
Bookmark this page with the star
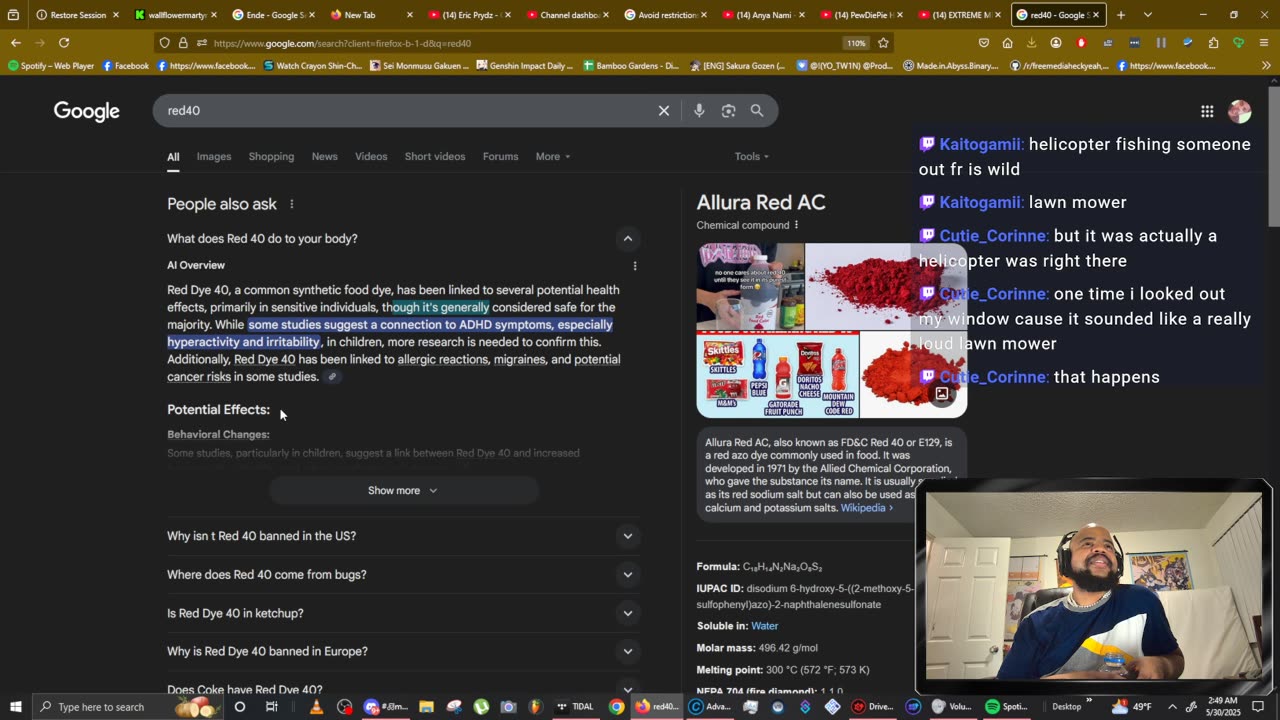[x=883, y=43]
